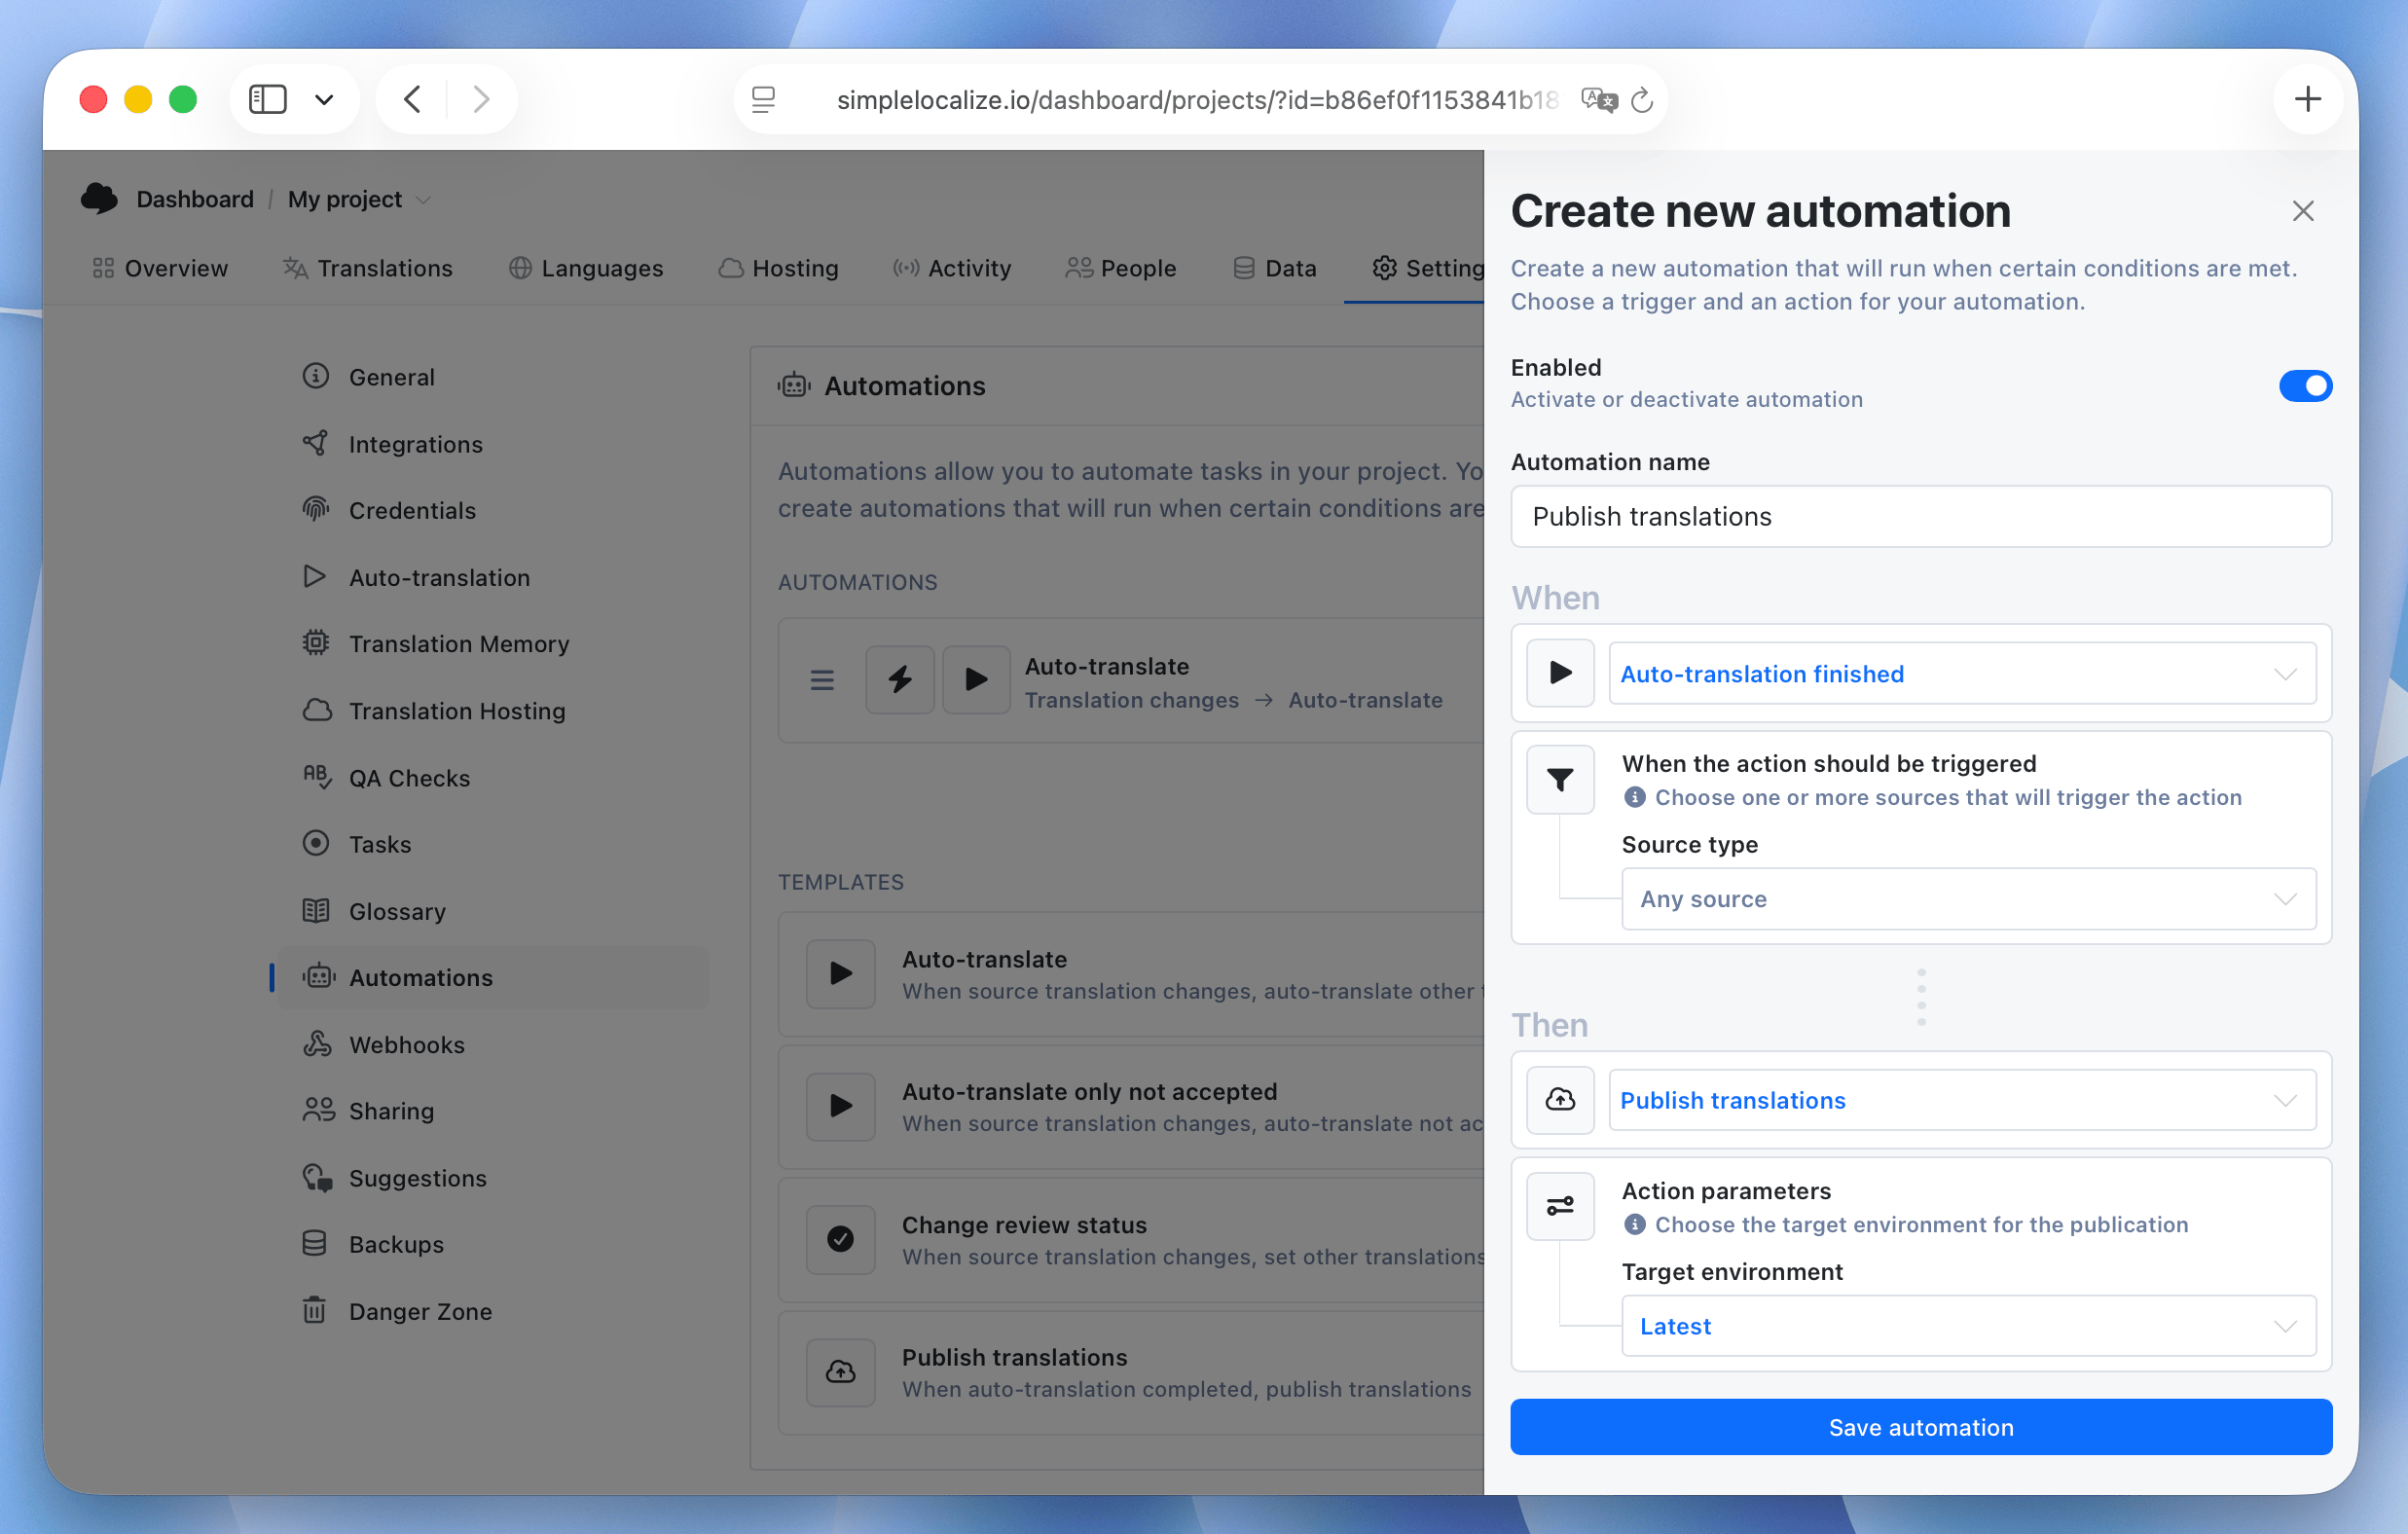Viewport: 2408px width, 1534px height.
Task: Open the People tab
Action: [1120, 268]
